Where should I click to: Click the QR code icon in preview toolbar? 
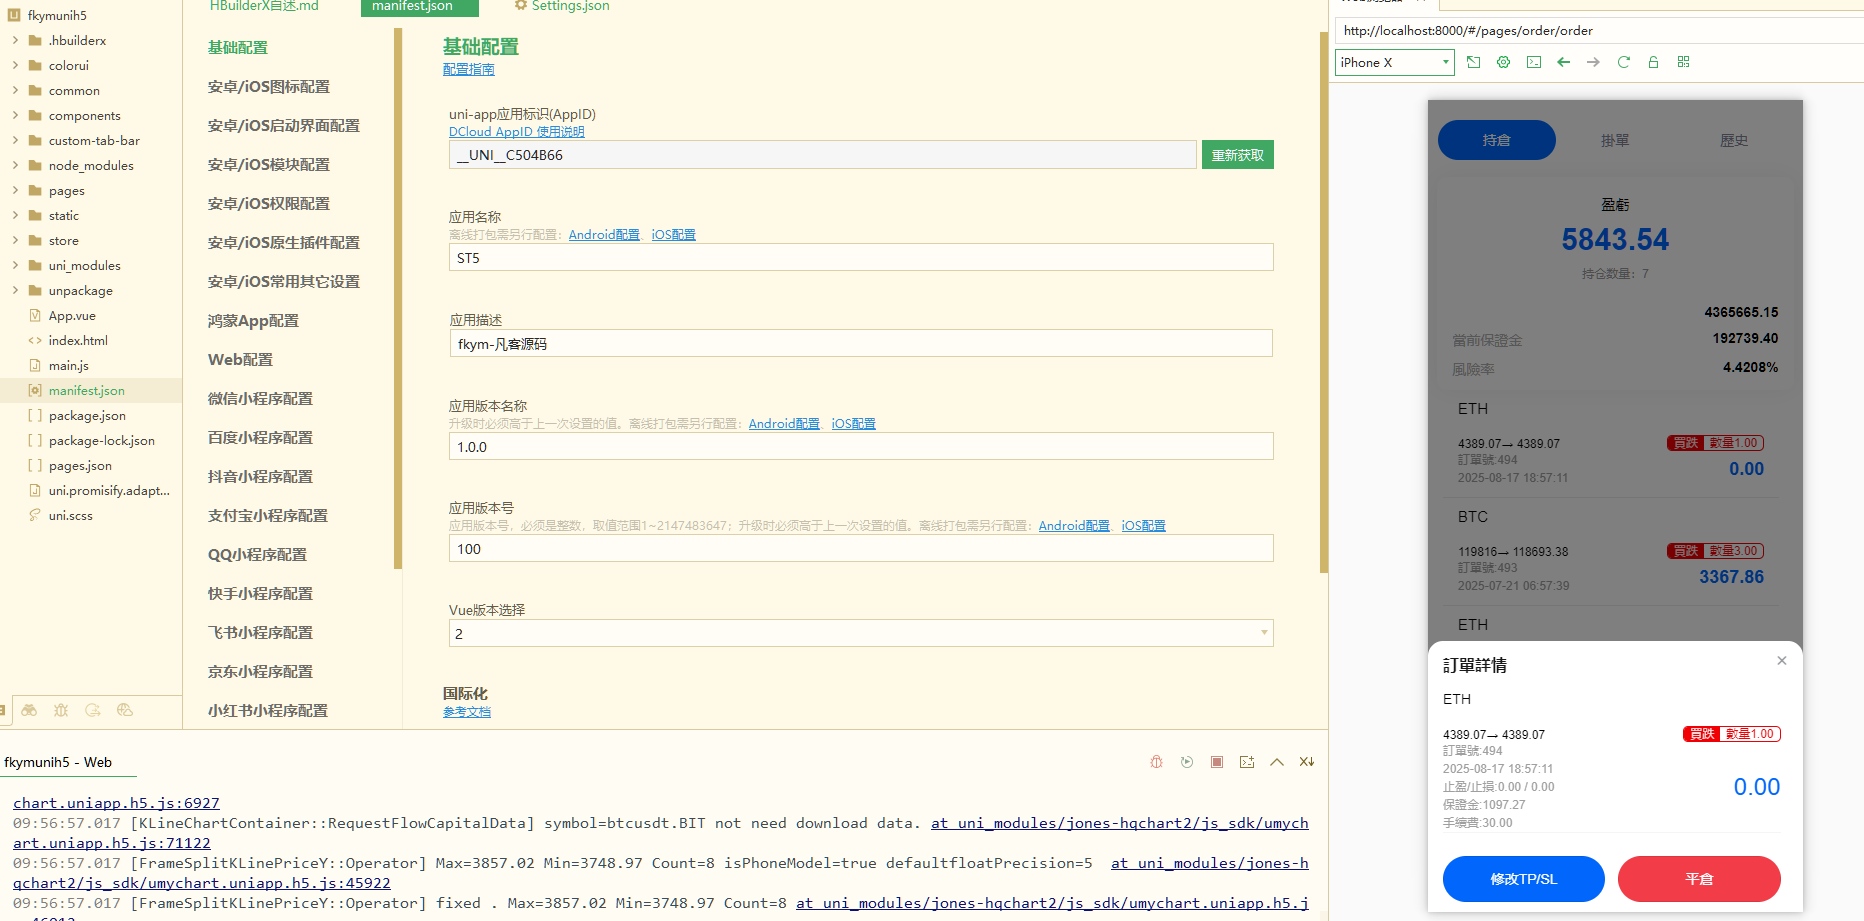point(1683,62)
